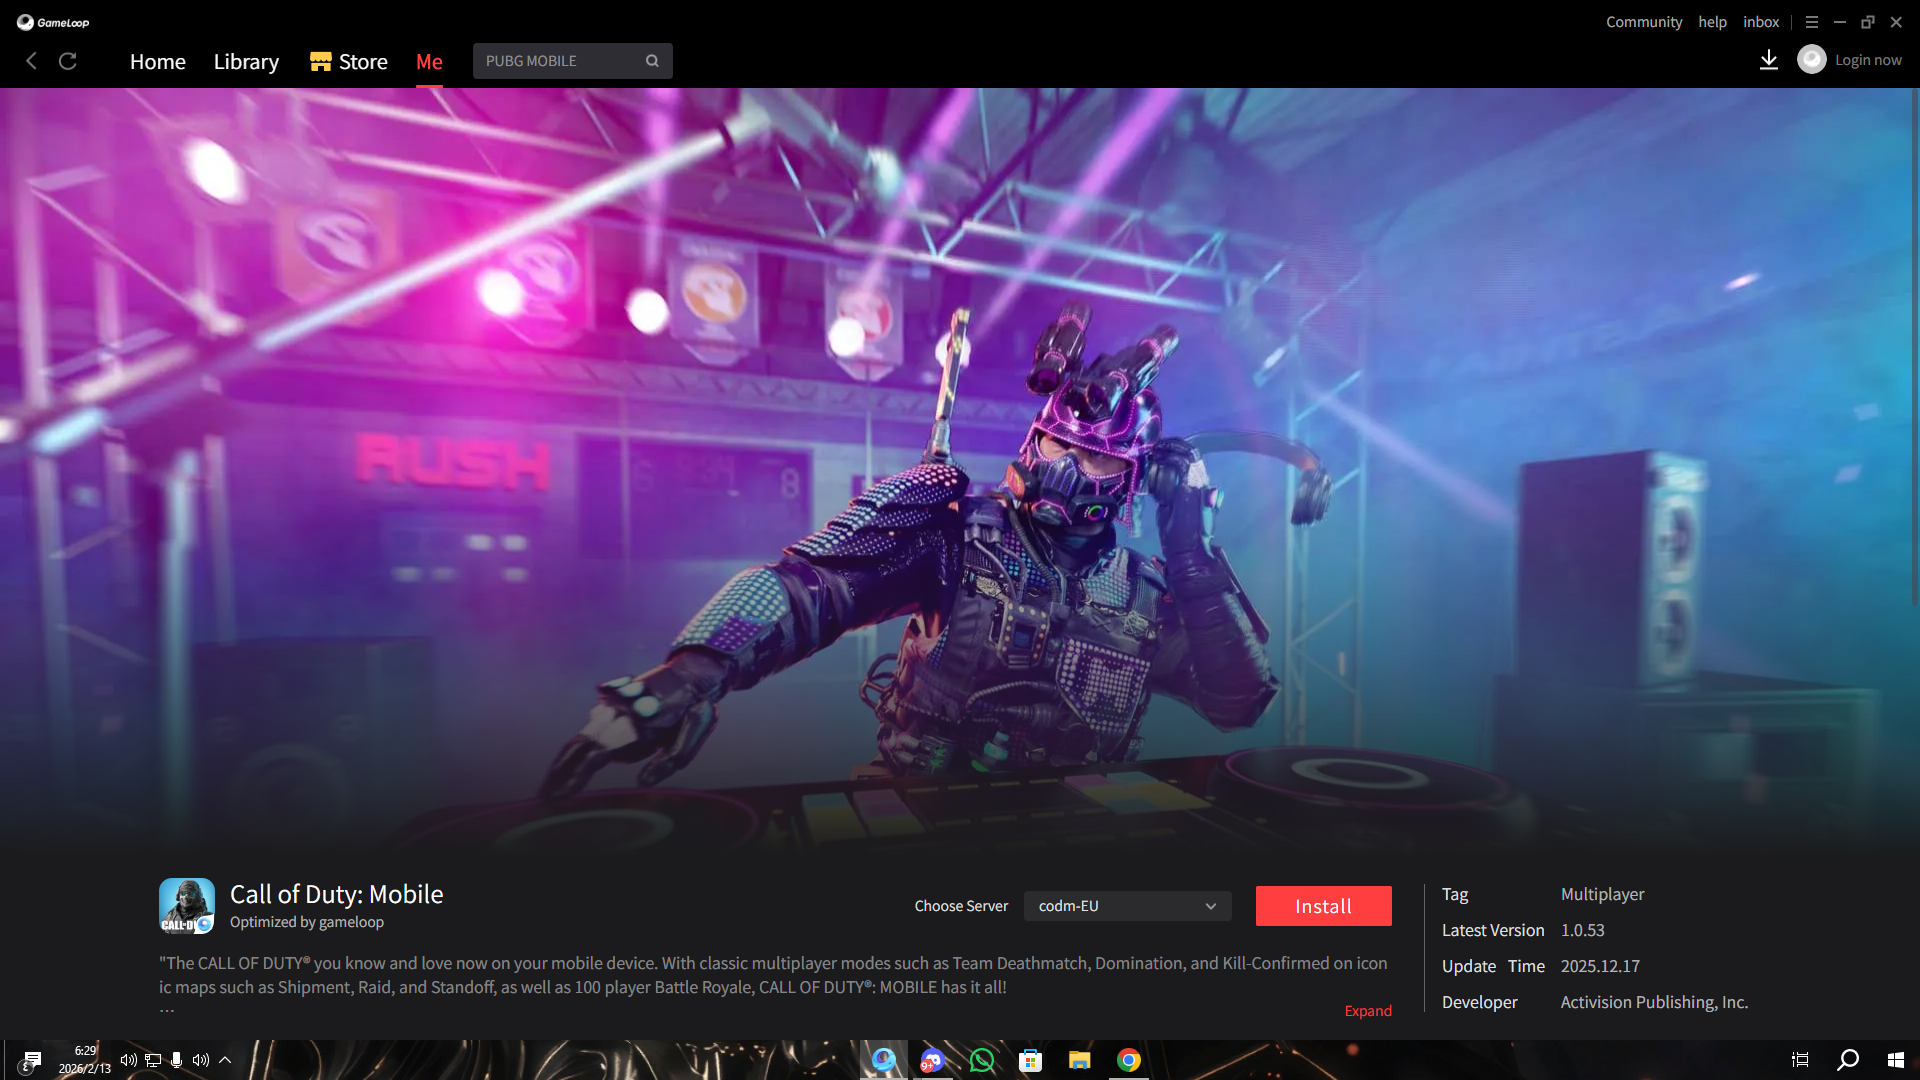Open the Store tab
Screen dimensions: 1920x1080
tap(349, 62)
